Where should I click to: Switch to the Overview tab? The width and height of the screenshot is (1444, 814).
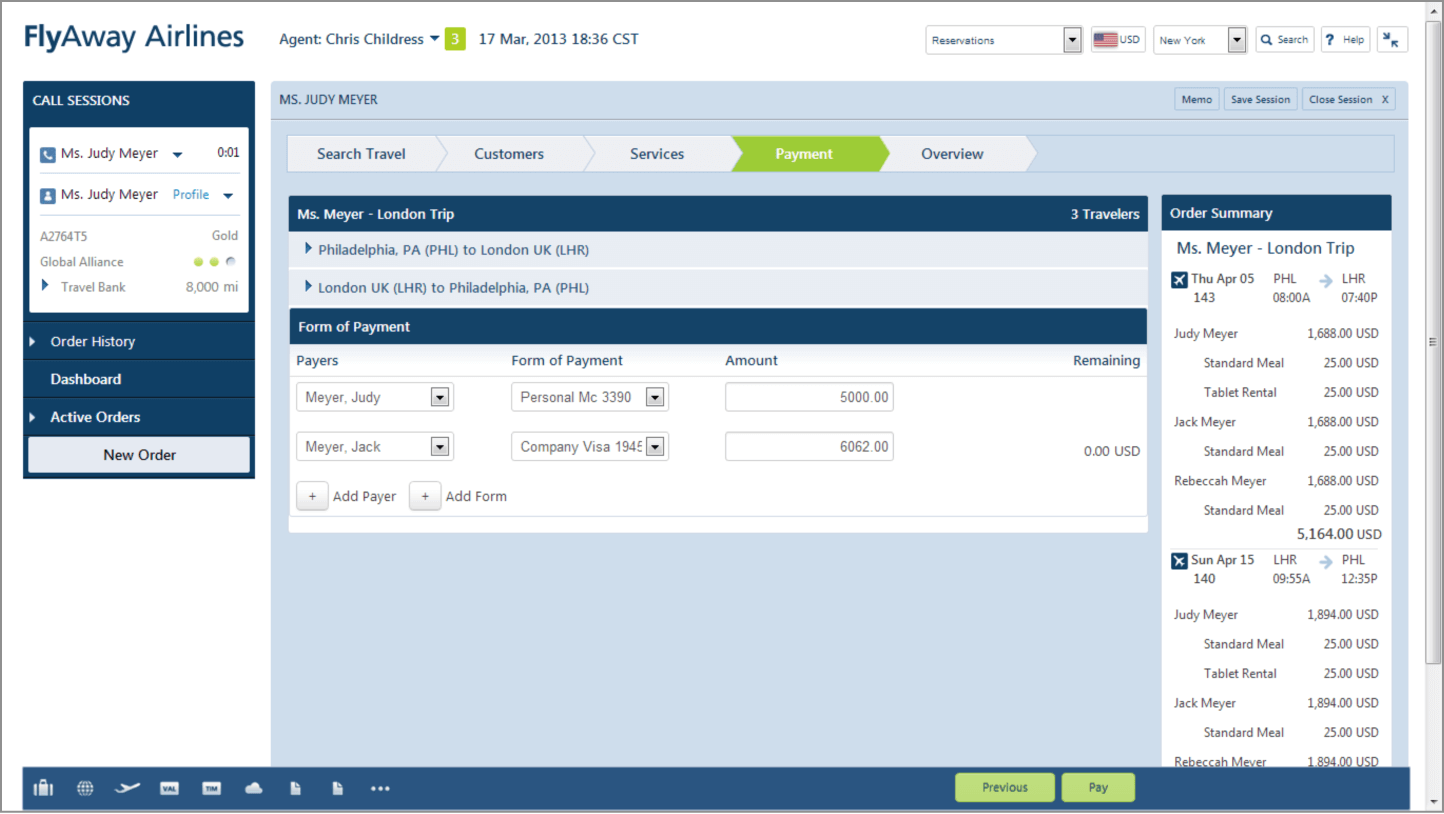(x=951, y=153)
